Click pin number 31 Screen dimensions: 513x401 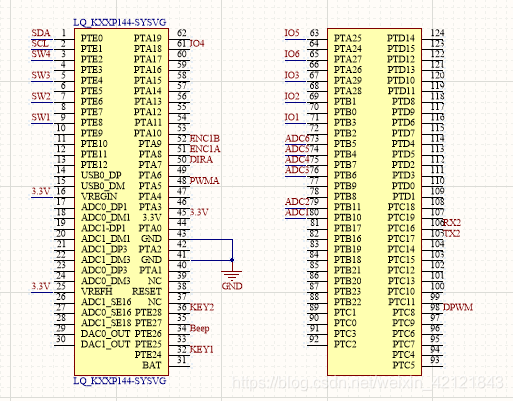[x=182, y=360]
